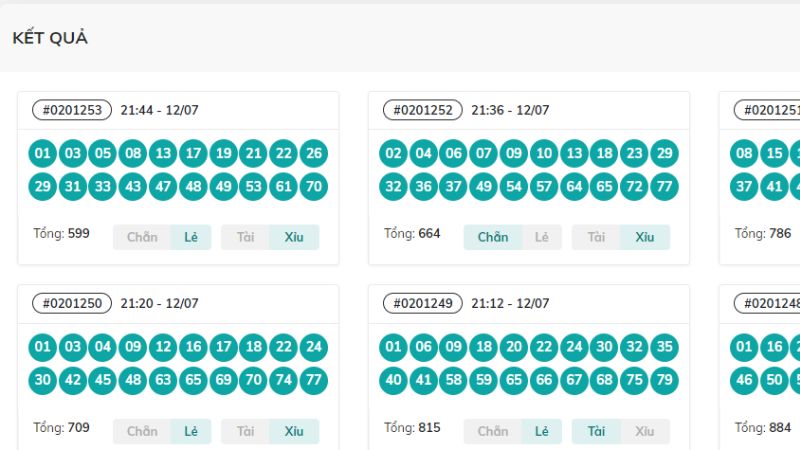Select Lẻ toggle in draw #0201253
Viewport: 800px width, 450px height.
191,237
